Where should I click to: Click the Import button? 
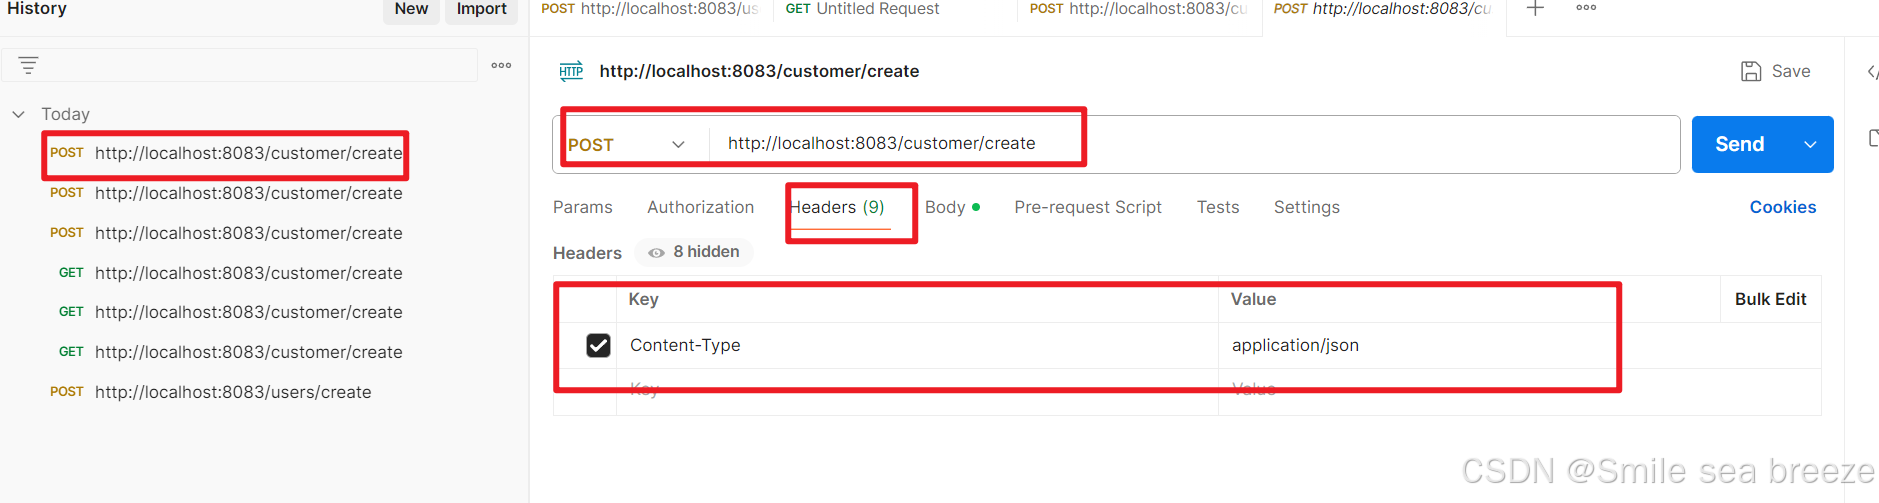click(x=481, y=9)
